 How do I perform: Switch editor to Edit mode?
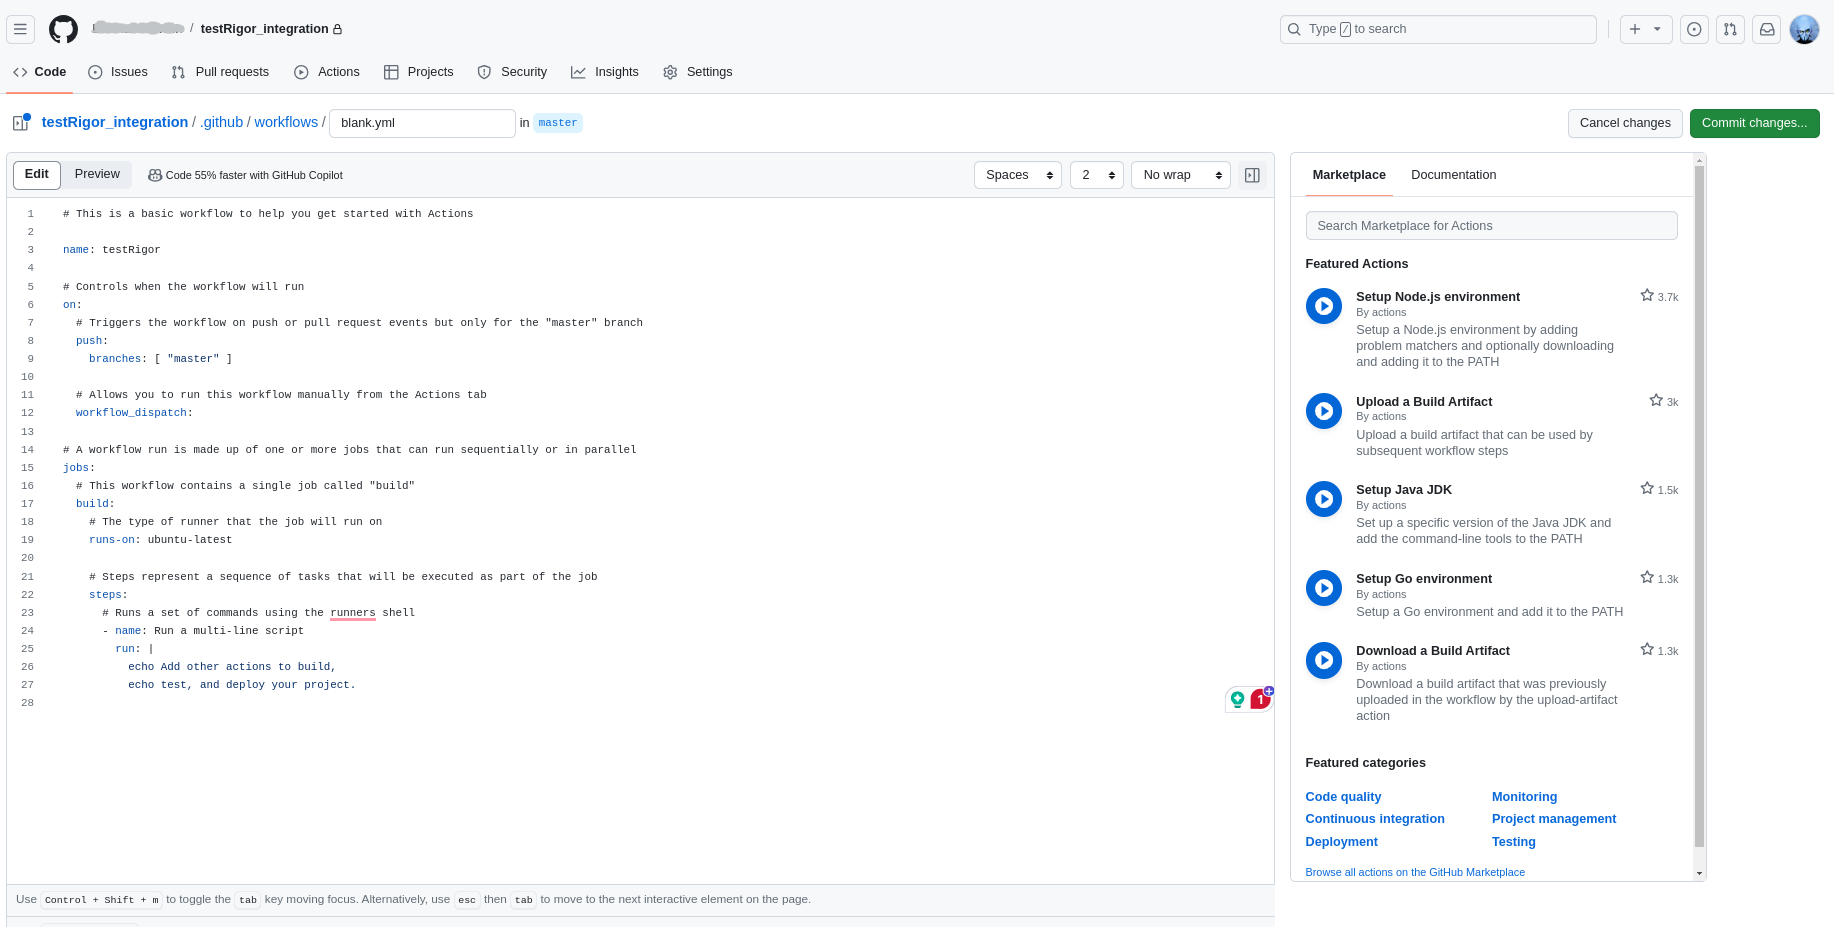(x=37, y=174)
